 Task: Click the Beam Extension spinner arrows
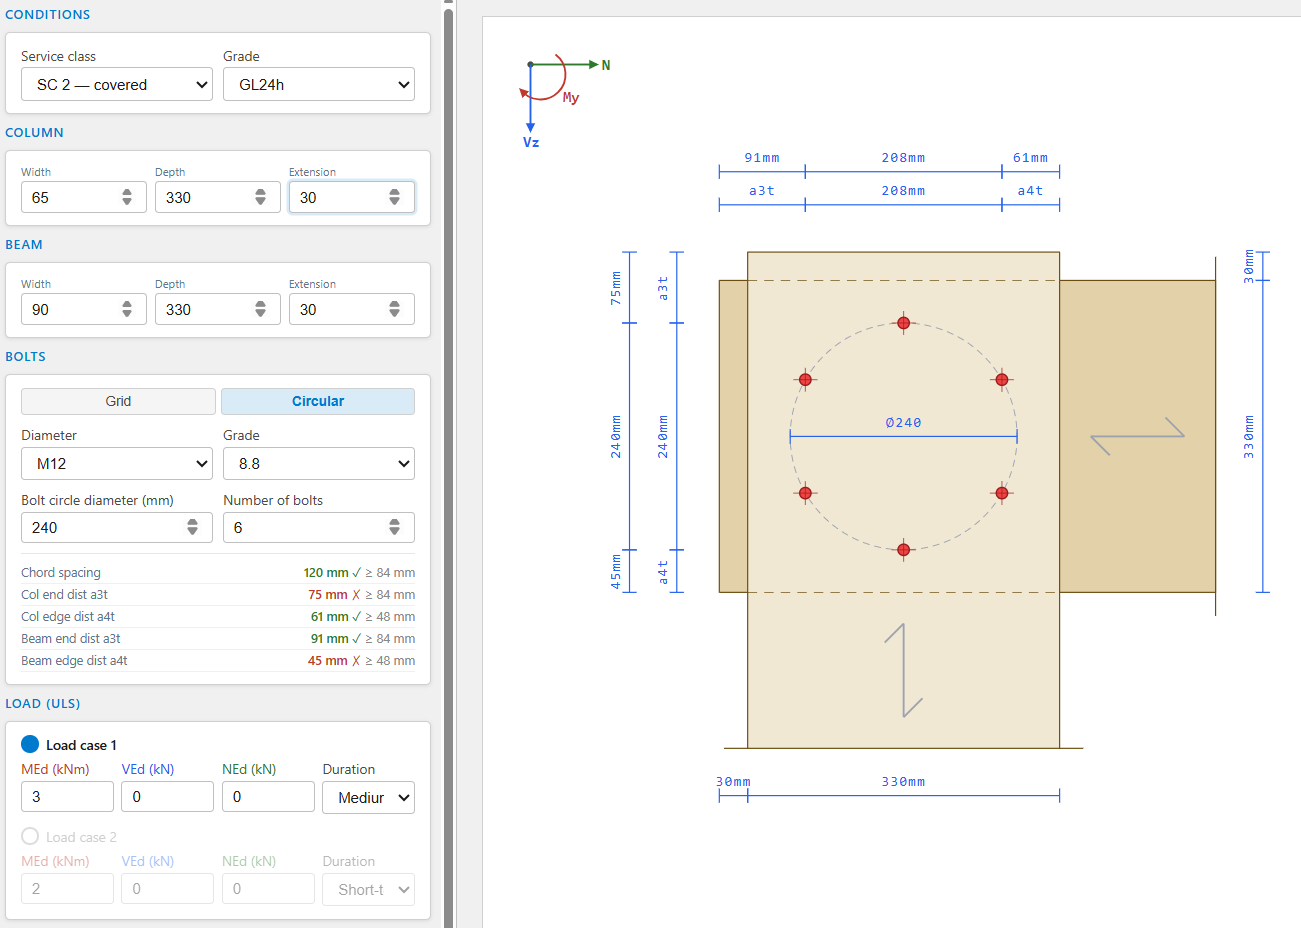tap(395, 309)
